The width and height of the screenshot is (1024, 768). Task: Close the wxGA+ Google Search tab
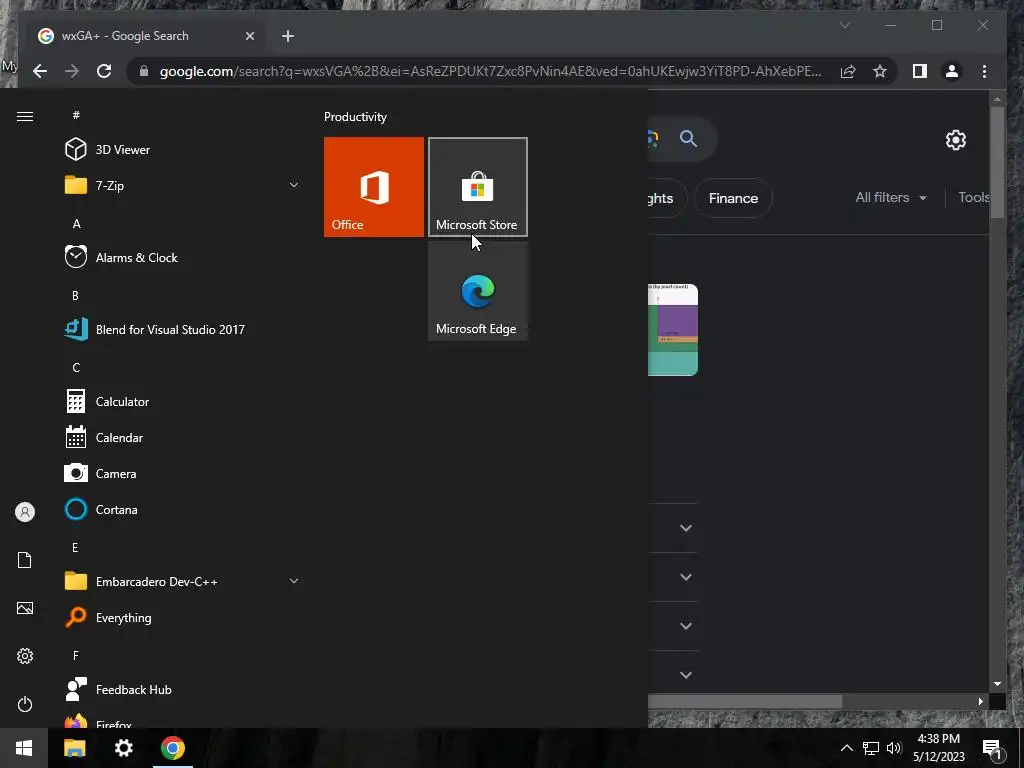[249, 36]
